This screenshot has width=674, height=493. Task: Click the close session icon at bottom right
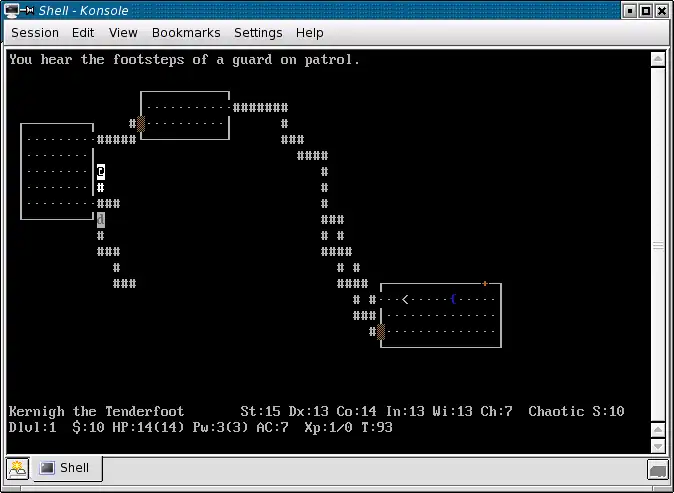pos(657,468)
